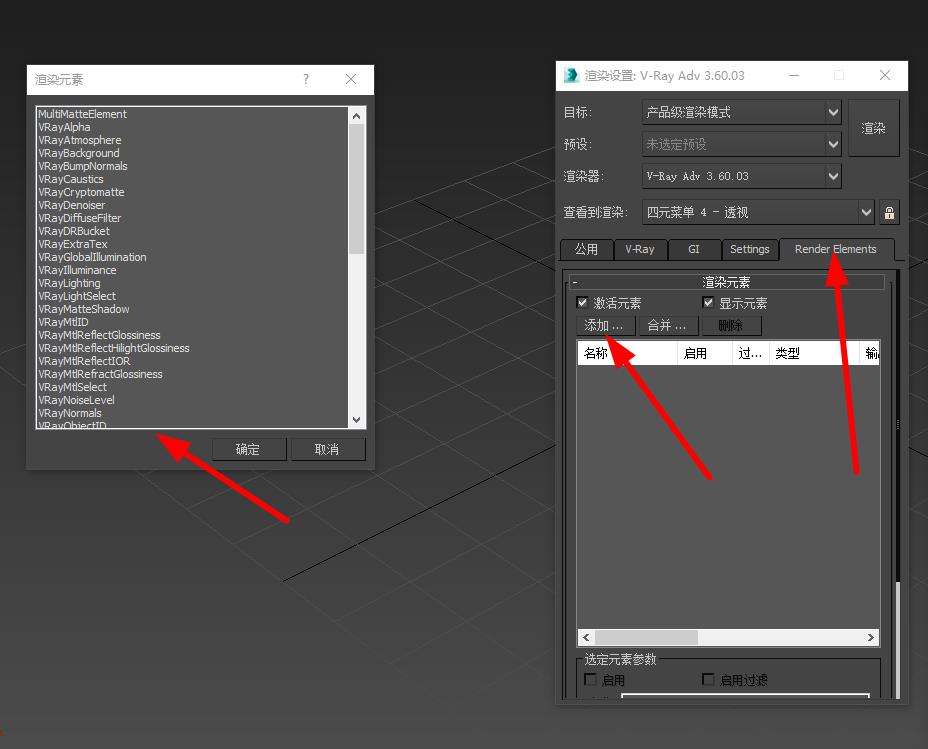Enable the 启用 checkbox under 选定元素参数
Image resolution: width=928 pixels, height=749 pixels.
pos(590,679)
